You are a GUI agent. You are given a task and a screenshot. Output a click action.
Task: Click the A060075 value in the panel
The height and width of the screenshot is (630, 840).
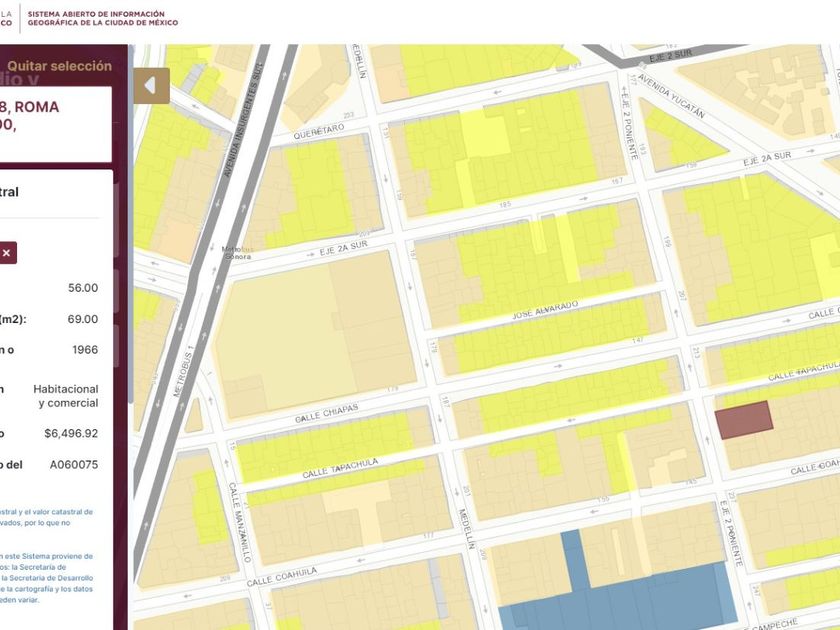(74, 465)
